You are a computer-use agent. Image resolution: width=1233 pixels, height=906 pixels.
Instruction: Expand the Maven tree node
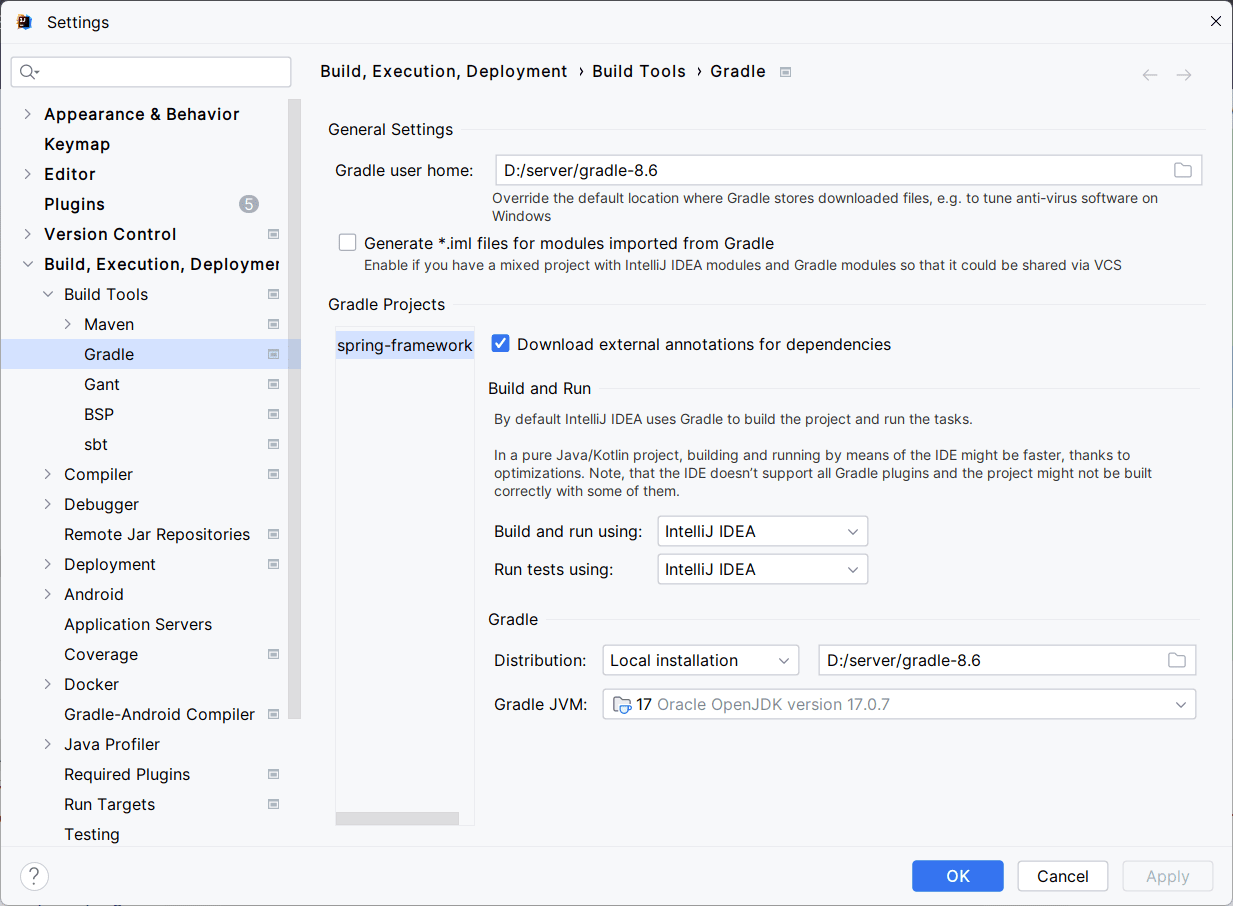67,324
